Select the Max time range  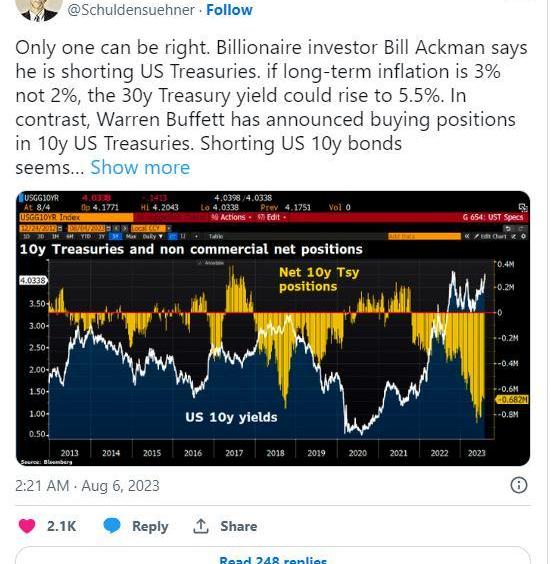(130, 236)
